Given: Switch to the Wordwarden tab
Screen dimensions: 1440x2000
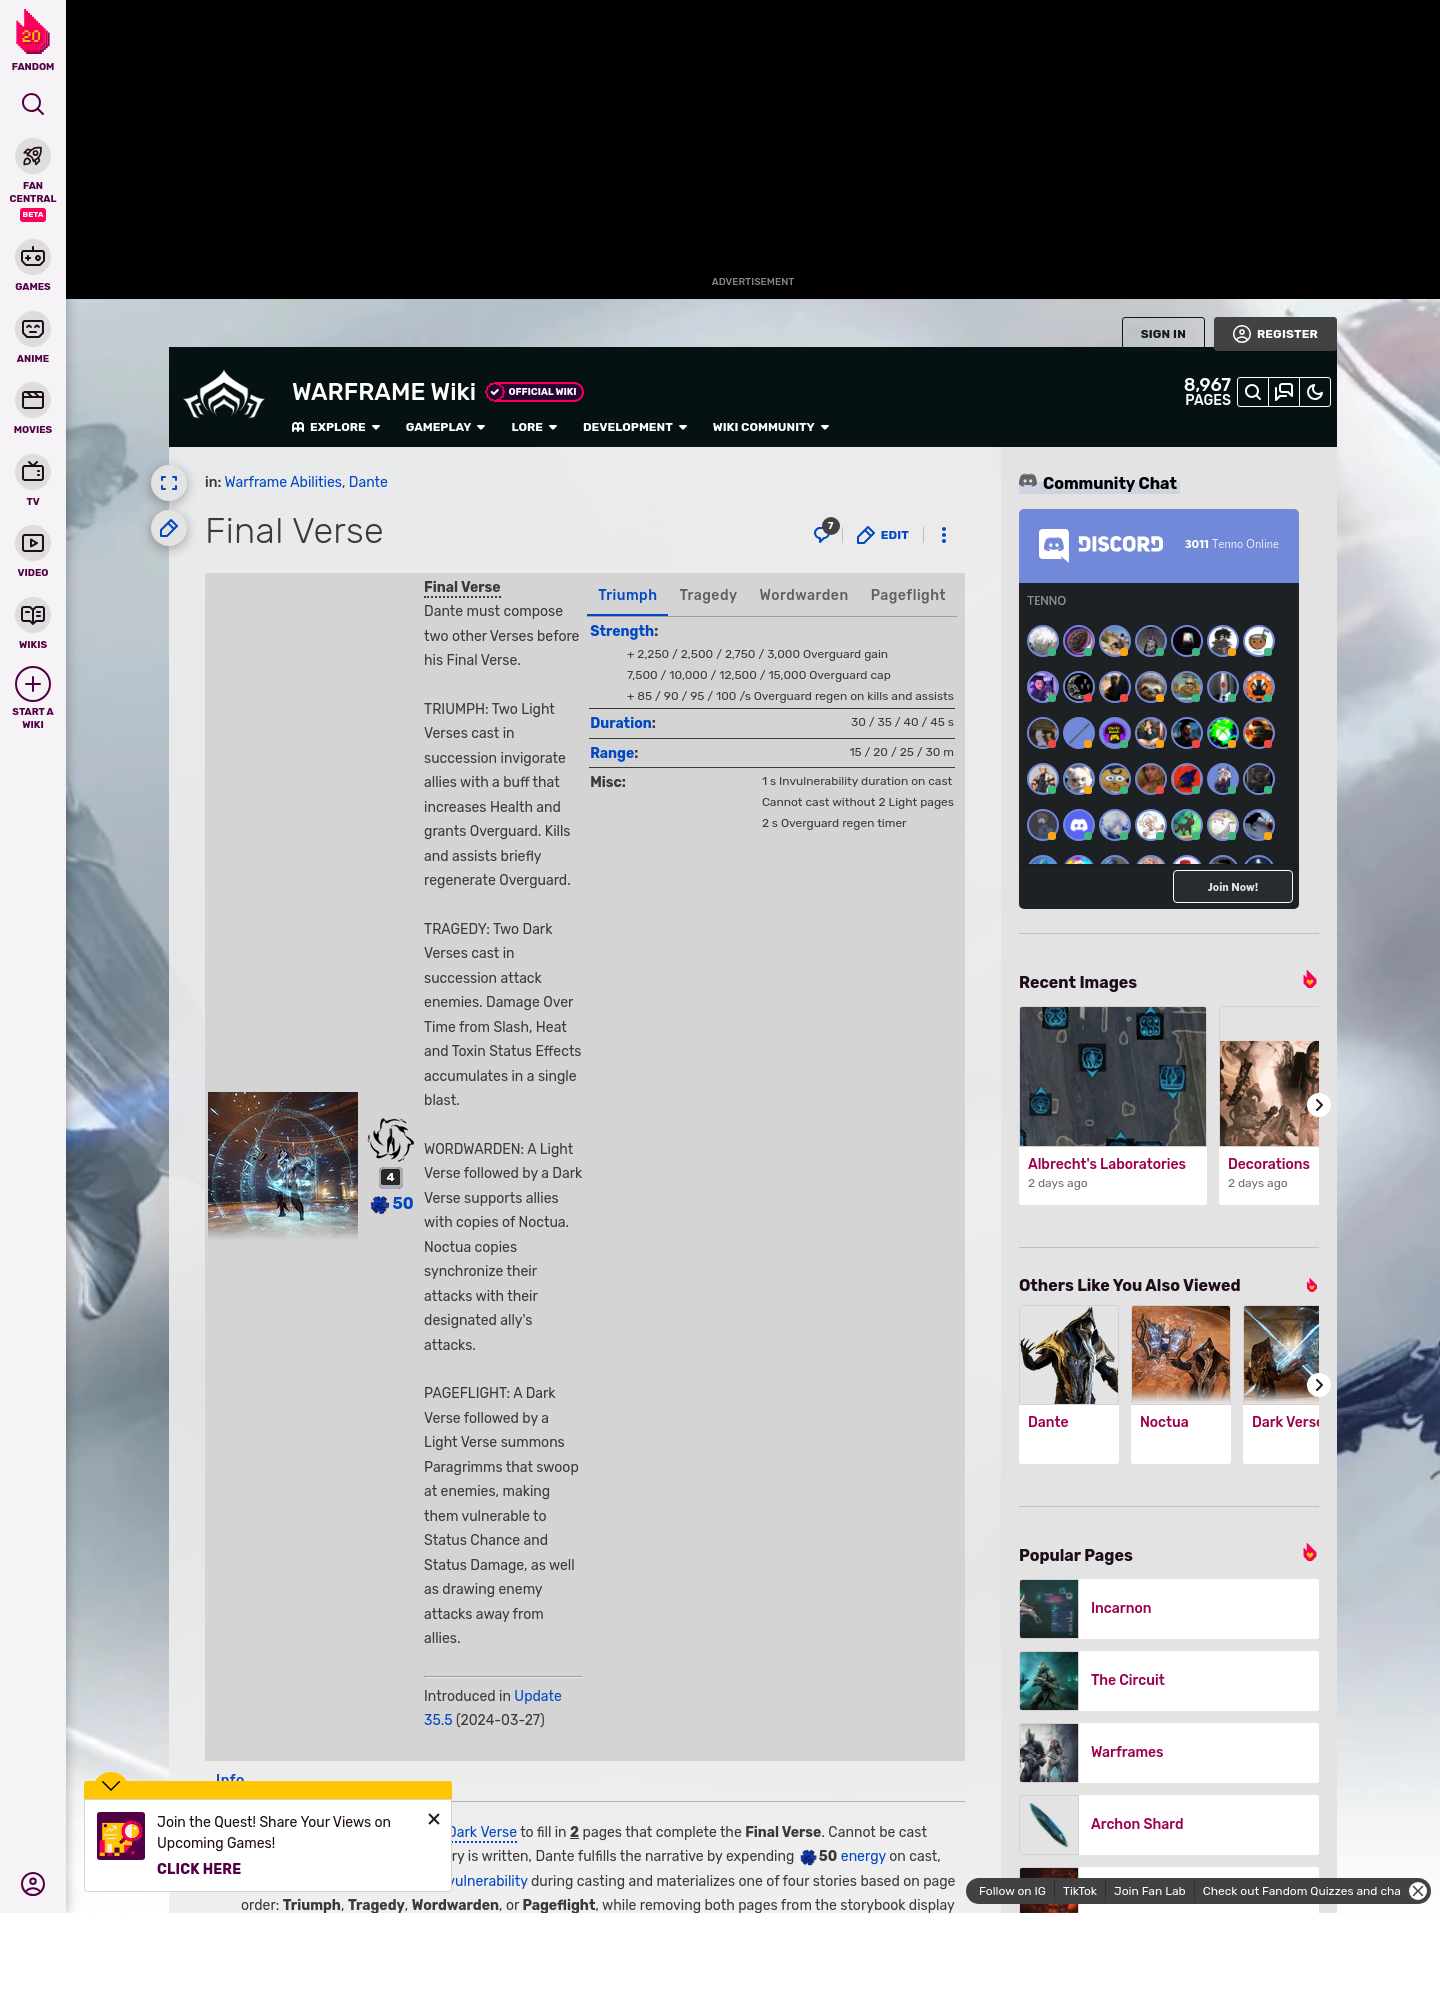Looking at the screenshot, I should click(x=804, y=595).
